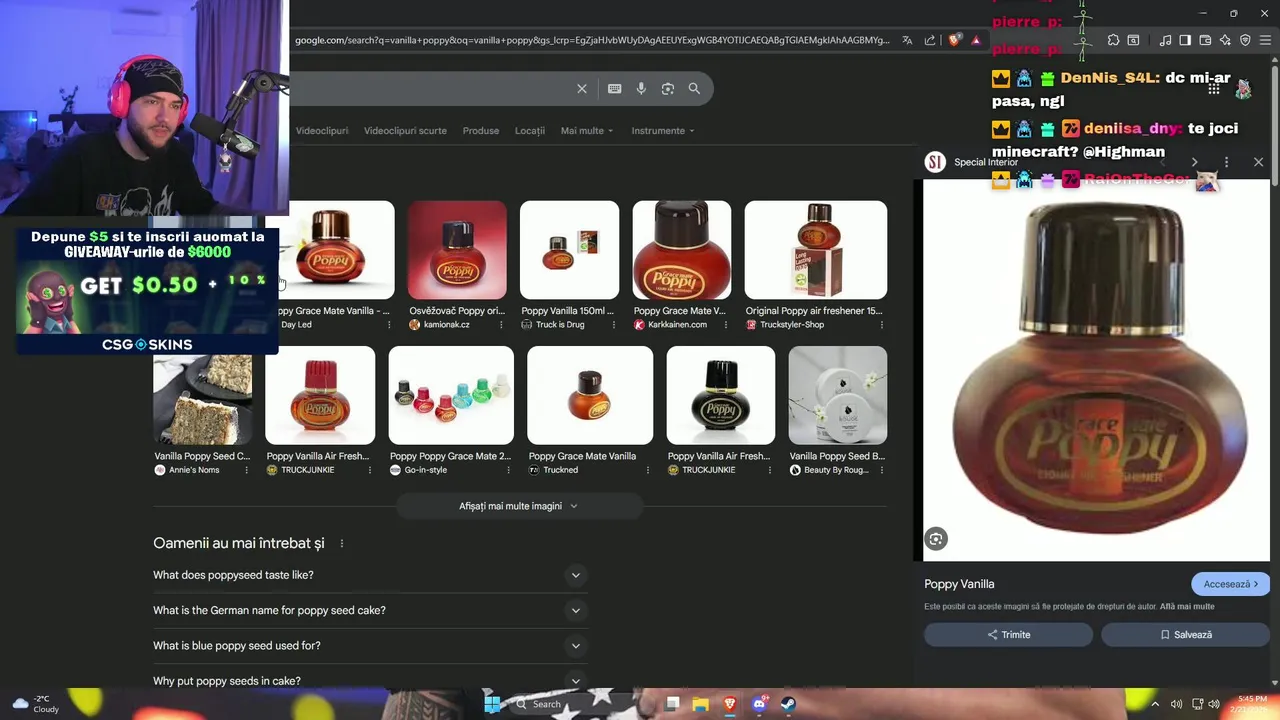Viewport: 1280px width, 720px height.
Task: Open the Brave VPN shield icon
Action: [x=1245, y=40]
